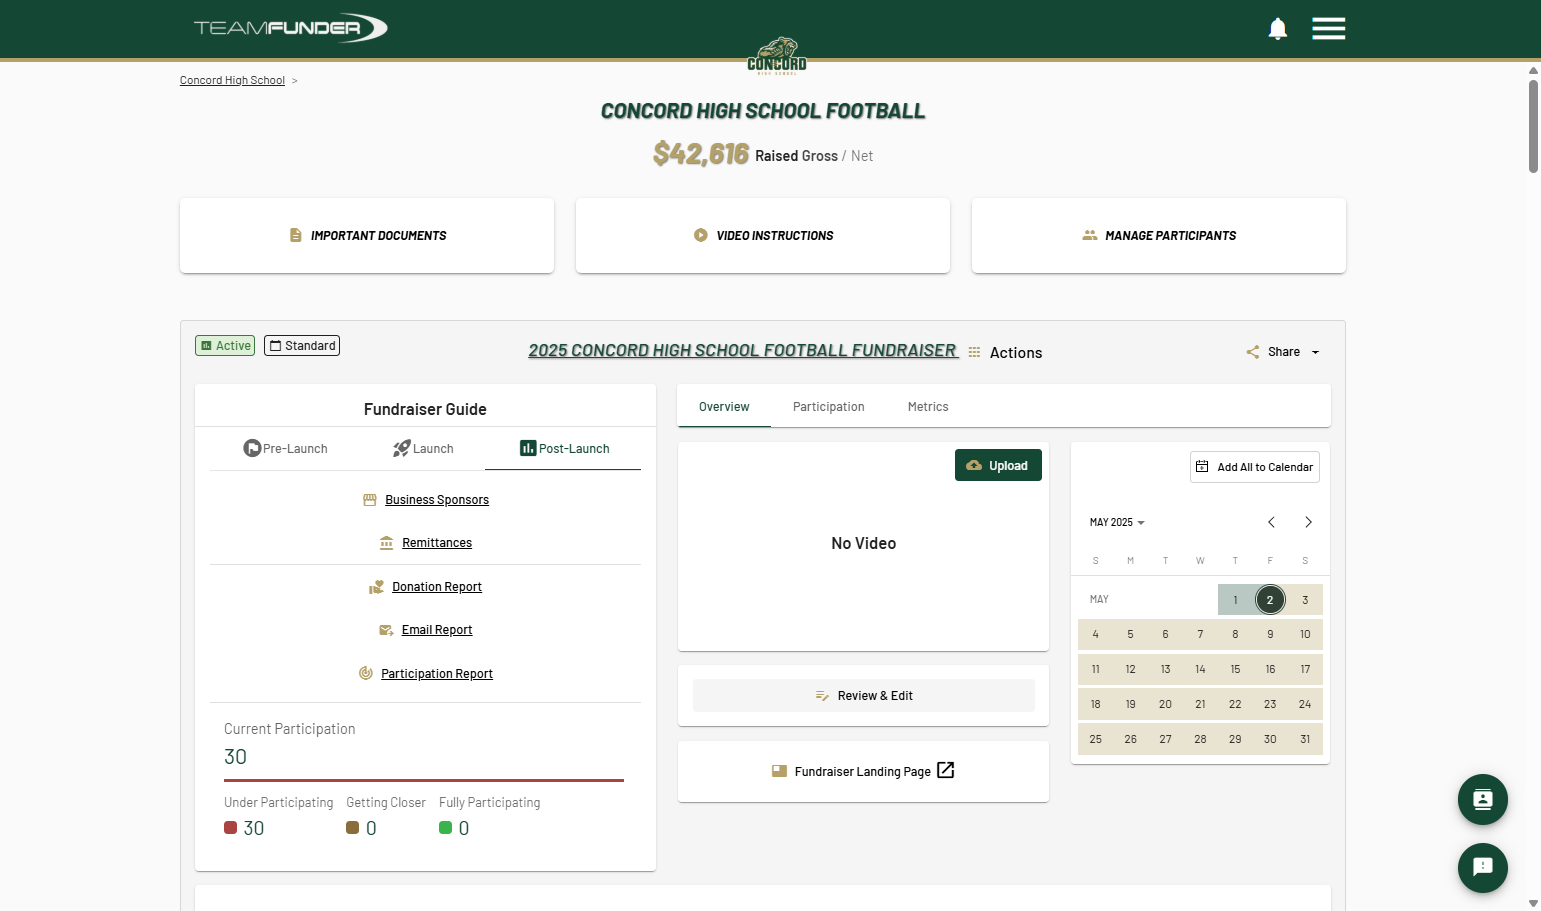Click the page vertical scrollbar
Viewport: 1541px width, 911px height.
click(x=1533, y=126)
